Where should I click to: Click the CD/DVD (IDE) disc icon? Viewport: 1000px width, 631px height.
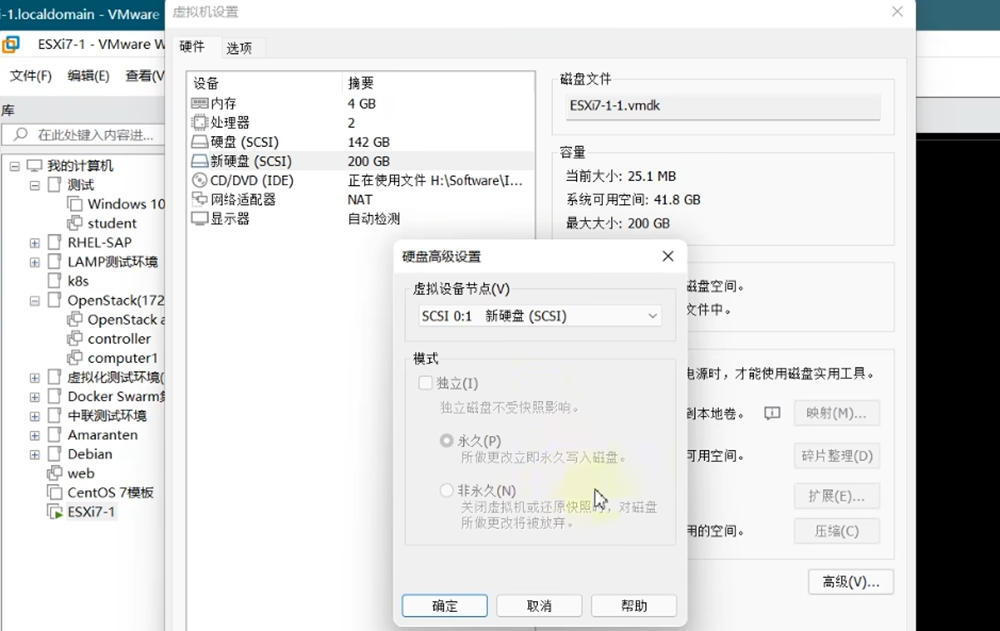point(200,180)
